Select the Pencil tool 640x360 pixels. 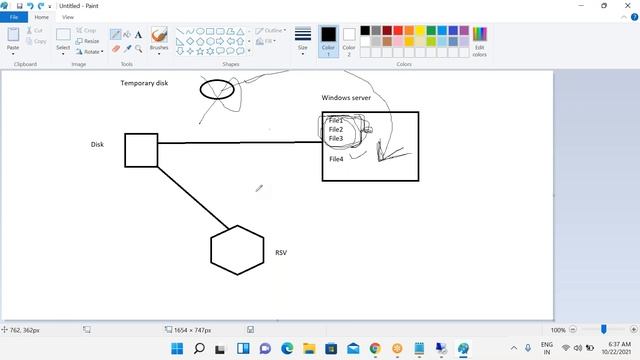116,35
